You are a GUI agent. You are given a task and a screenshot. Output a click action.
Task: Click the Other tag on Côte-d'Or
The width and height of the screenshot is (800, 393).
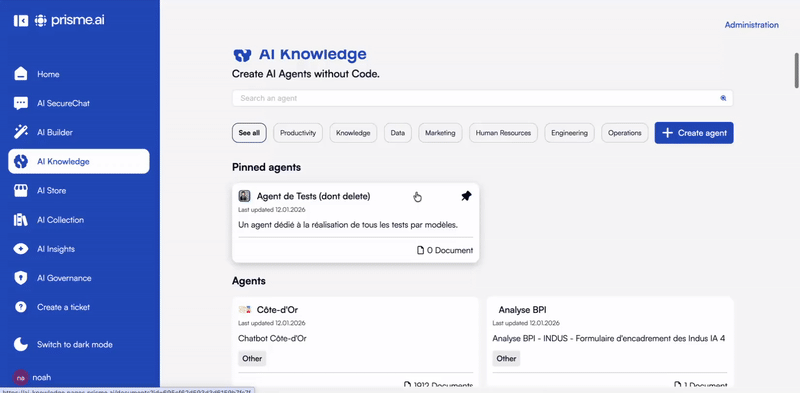click(x=252, y=358)
